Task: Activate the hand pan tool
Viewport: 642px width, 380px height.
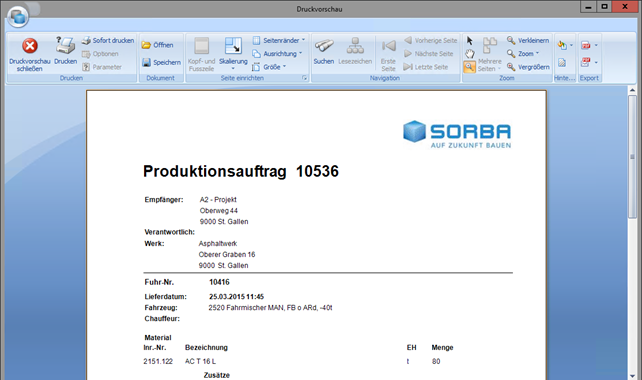Action: 470,54
